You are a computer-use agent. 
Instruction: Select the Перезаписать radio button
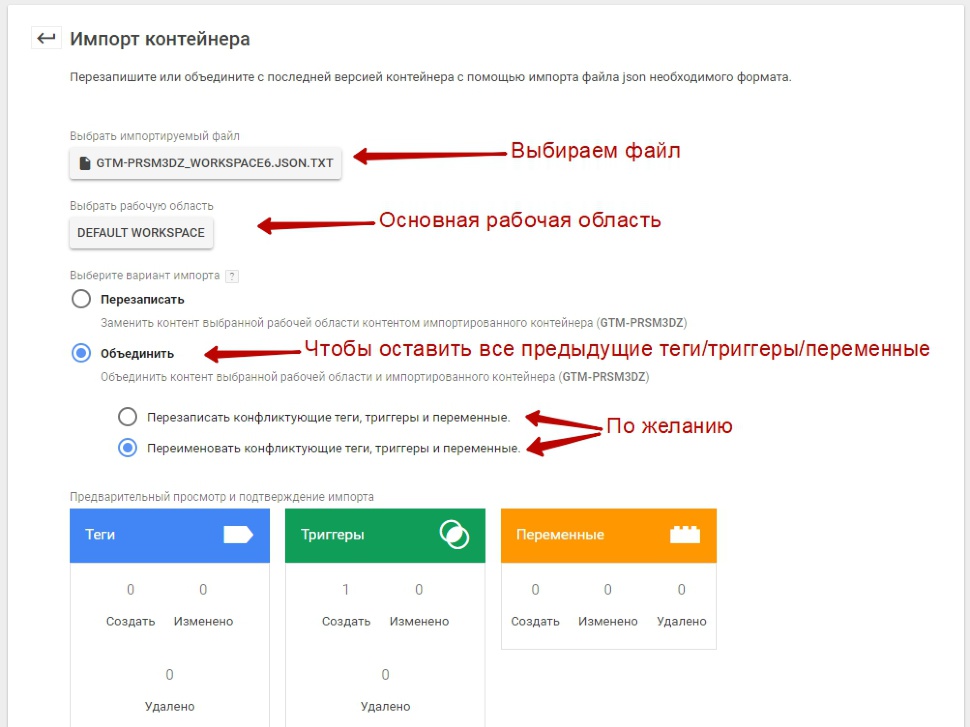tap(81, 299)
